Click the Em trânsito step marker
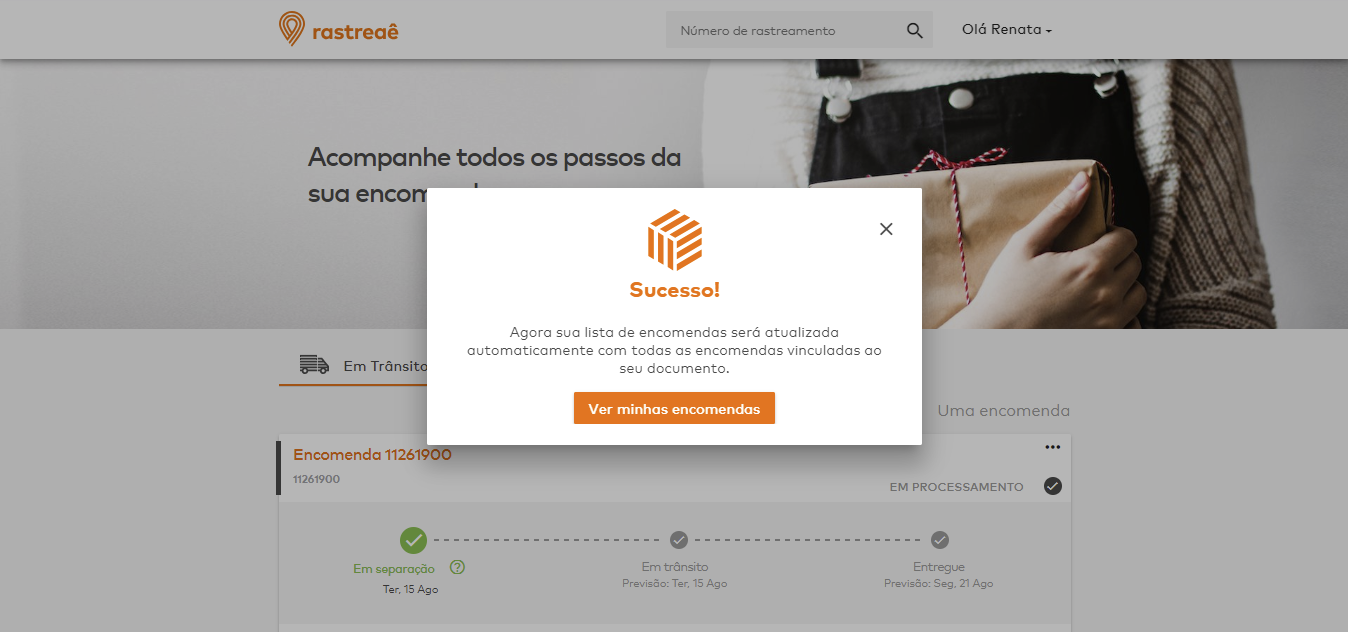 click(x=678, y=540)
